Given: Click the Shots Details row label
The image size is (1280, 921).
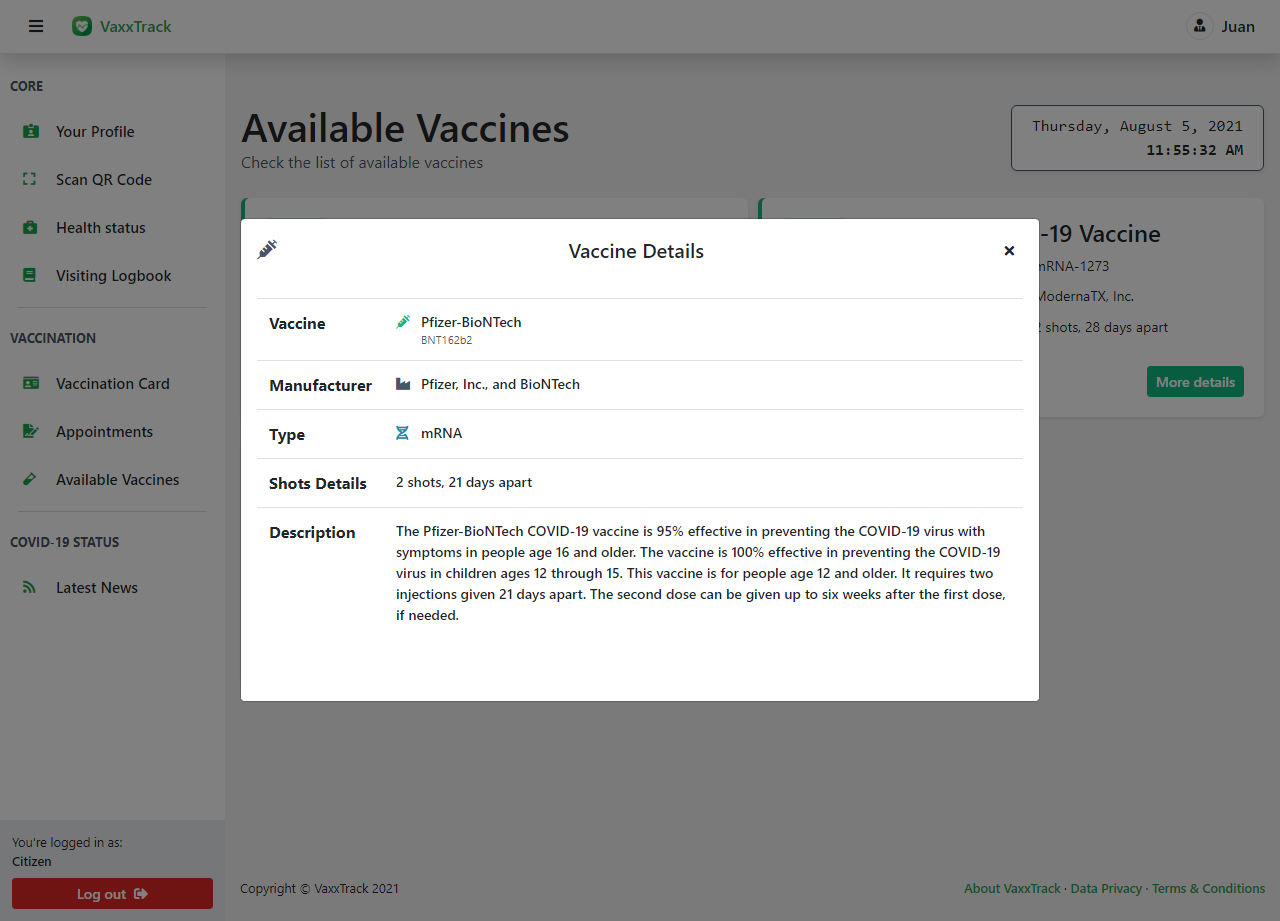Looking at the screenshot, I should [318, 484].
